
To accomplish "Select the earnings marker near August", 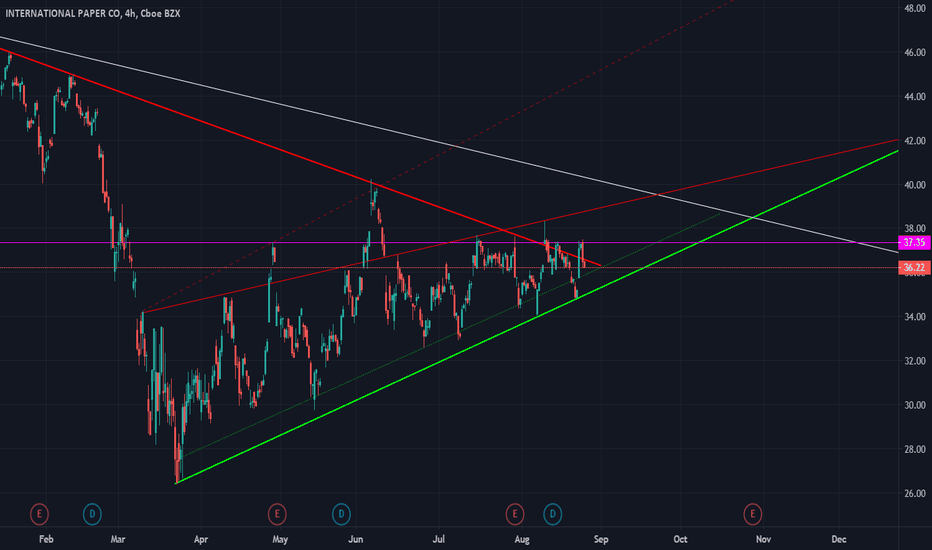I will click(515, 514).
